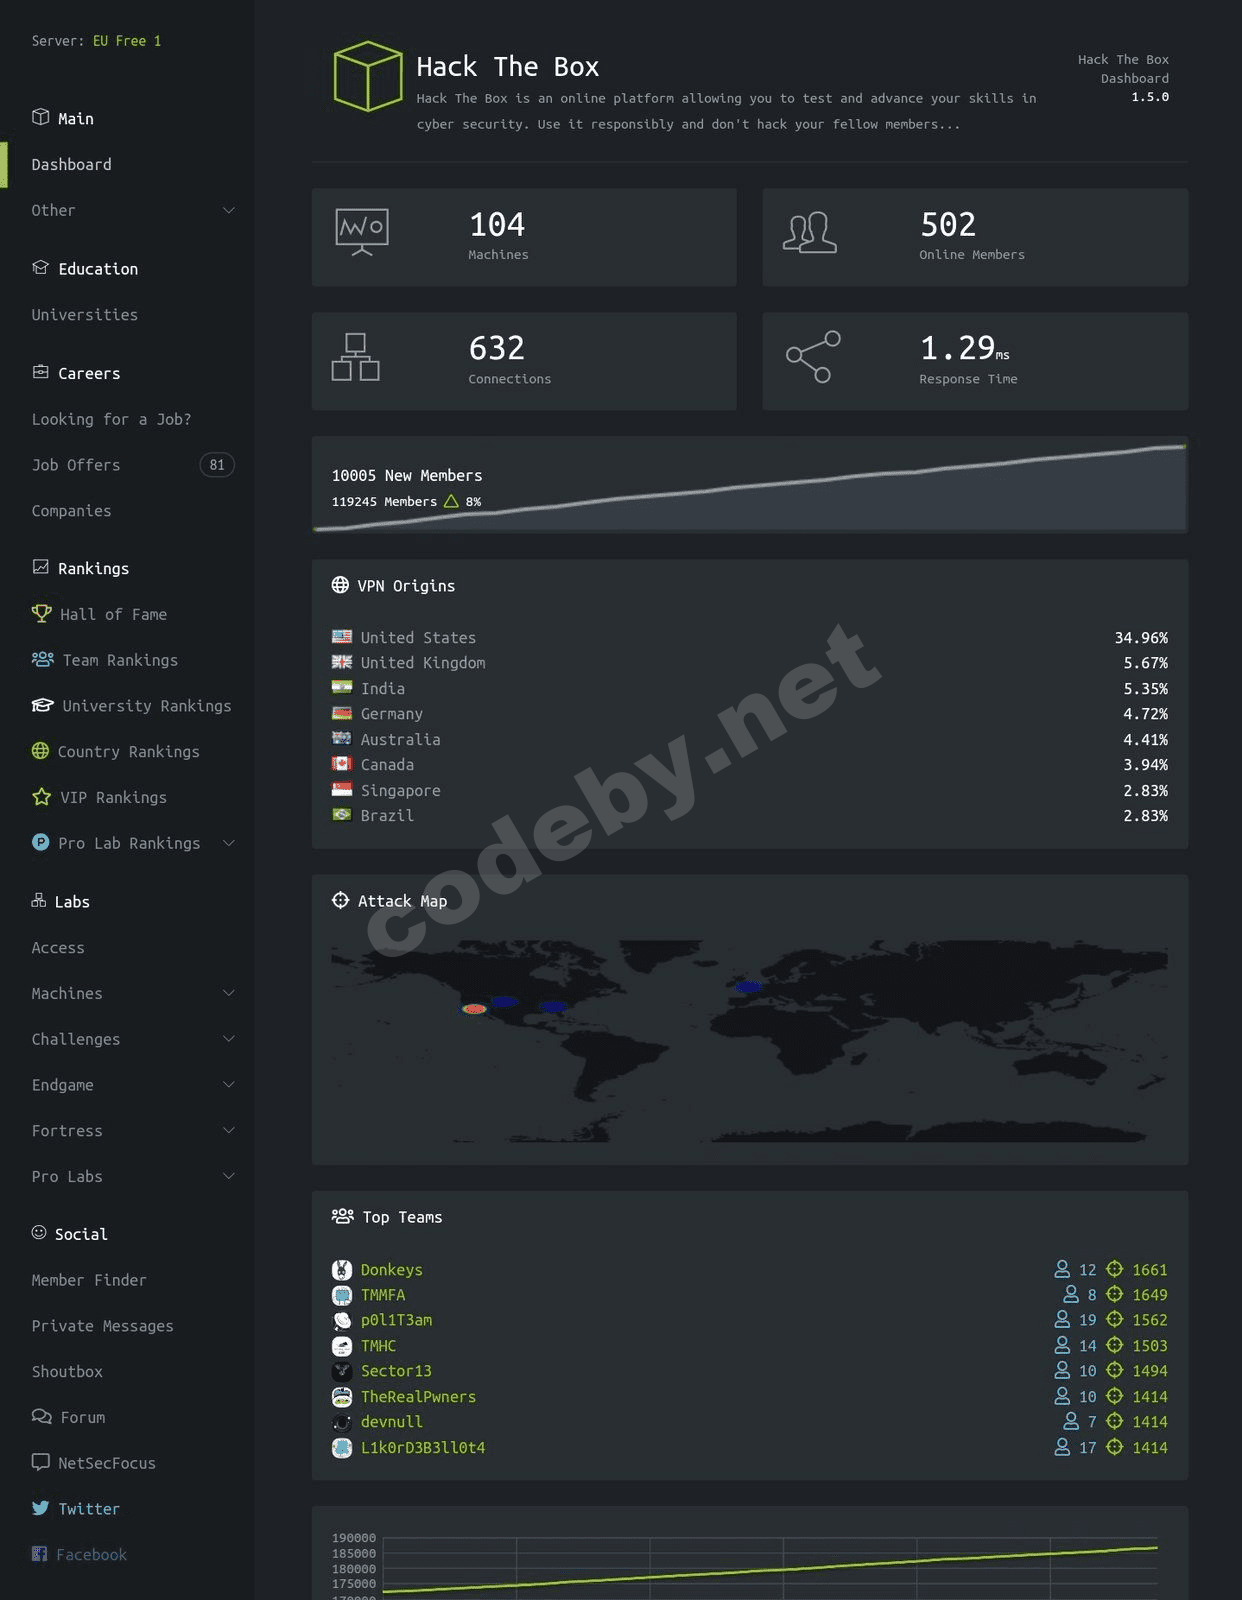Open the TheRealPwners team link
The width and height of the screenshot is (1242, 1600).
(418, 1396)
